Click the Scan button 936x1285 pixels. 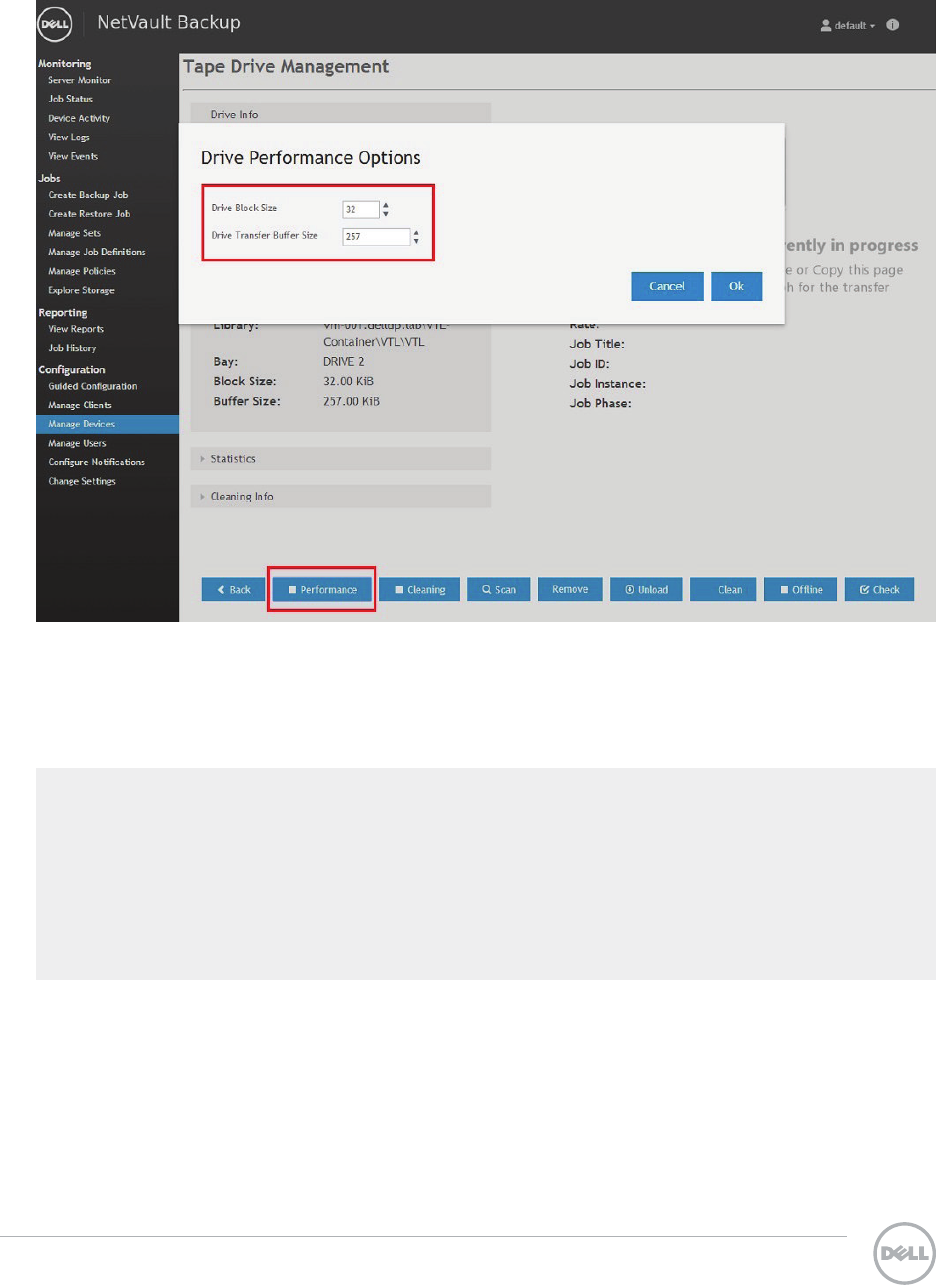[498, 590]
